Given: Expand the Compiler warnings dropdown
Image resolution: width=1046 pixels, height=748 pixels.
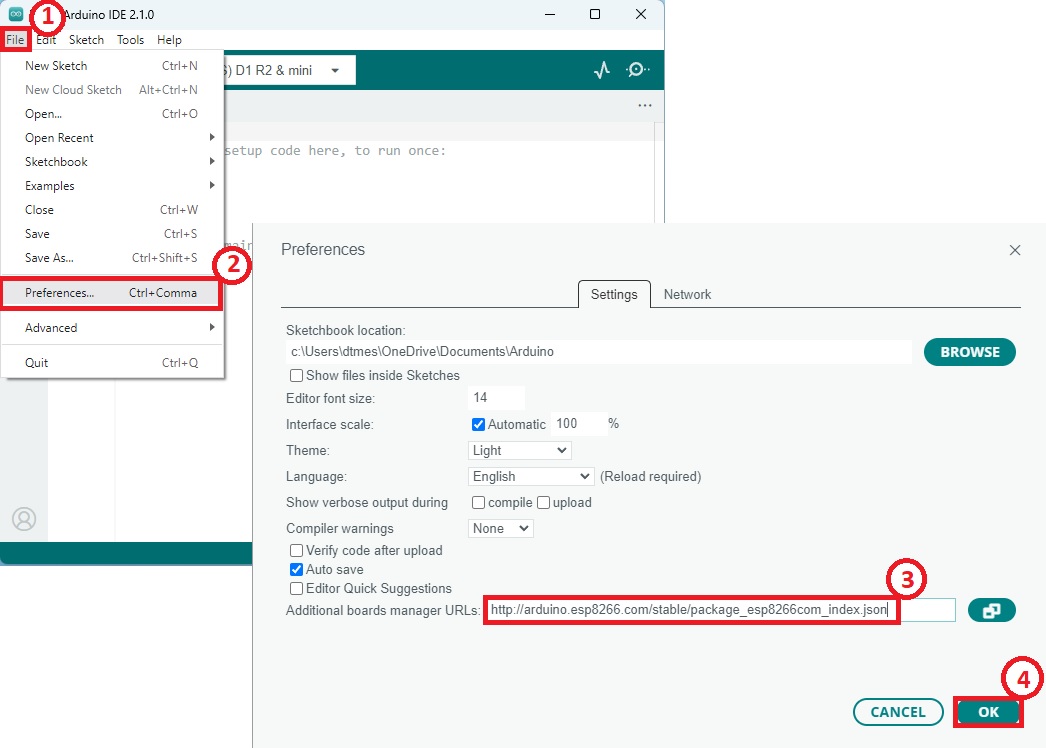Looking at the screenshot, I should pyautogui.click(x=500, y=528).
